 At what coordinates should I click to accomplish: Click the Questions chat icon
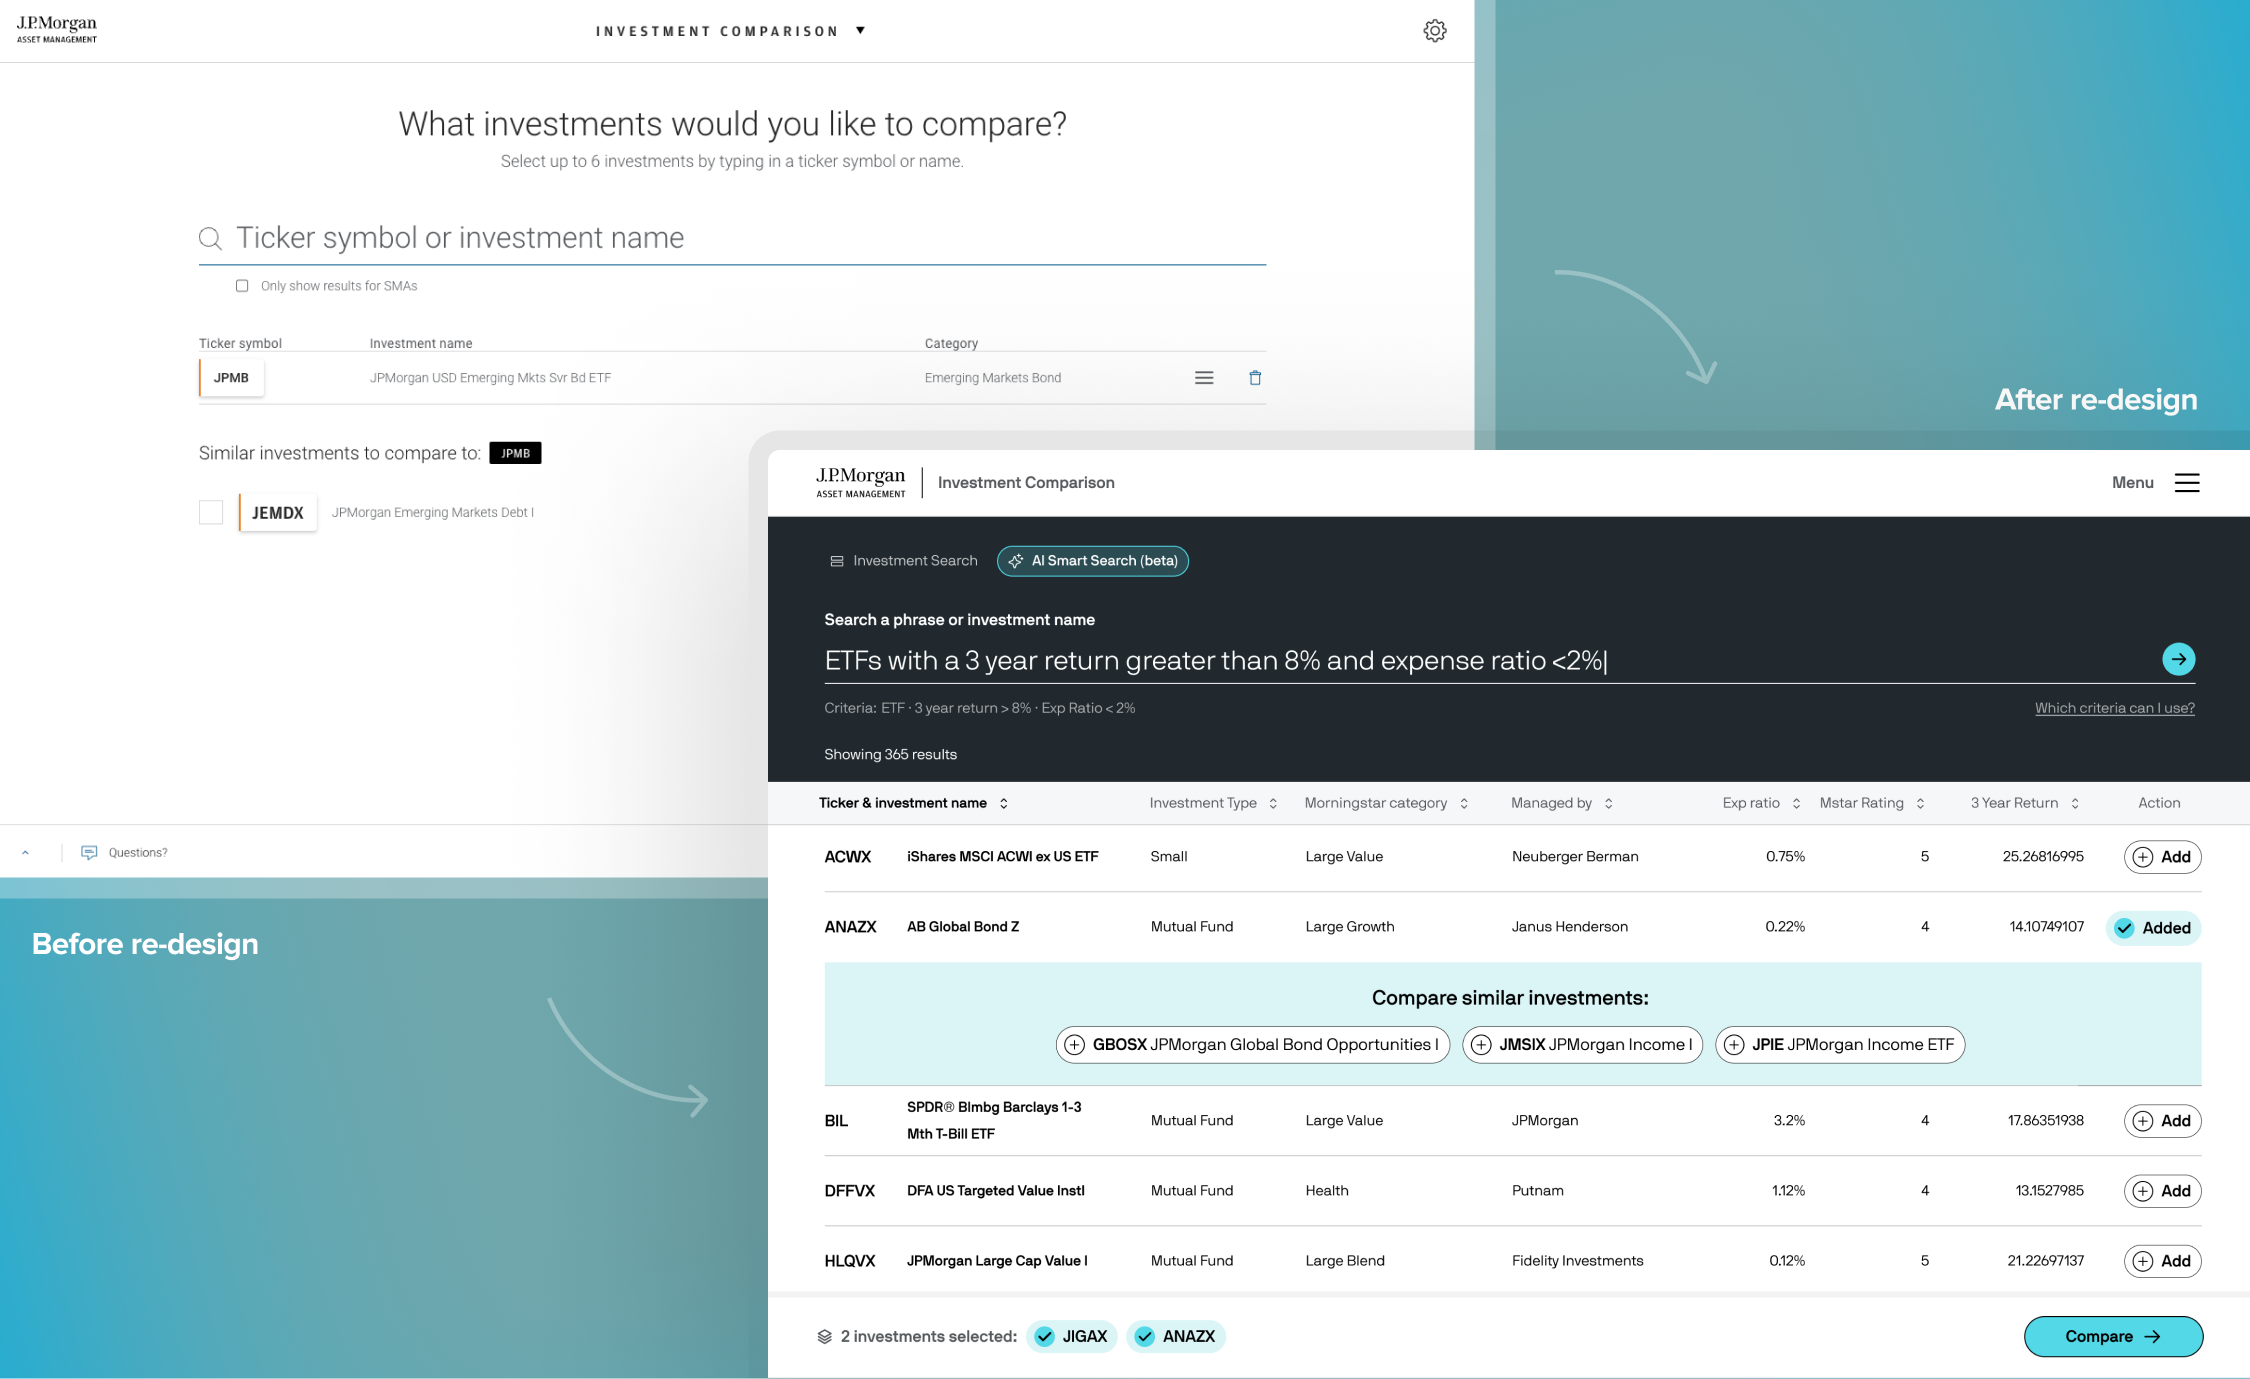pyautogui.click(x=89, y=852)
